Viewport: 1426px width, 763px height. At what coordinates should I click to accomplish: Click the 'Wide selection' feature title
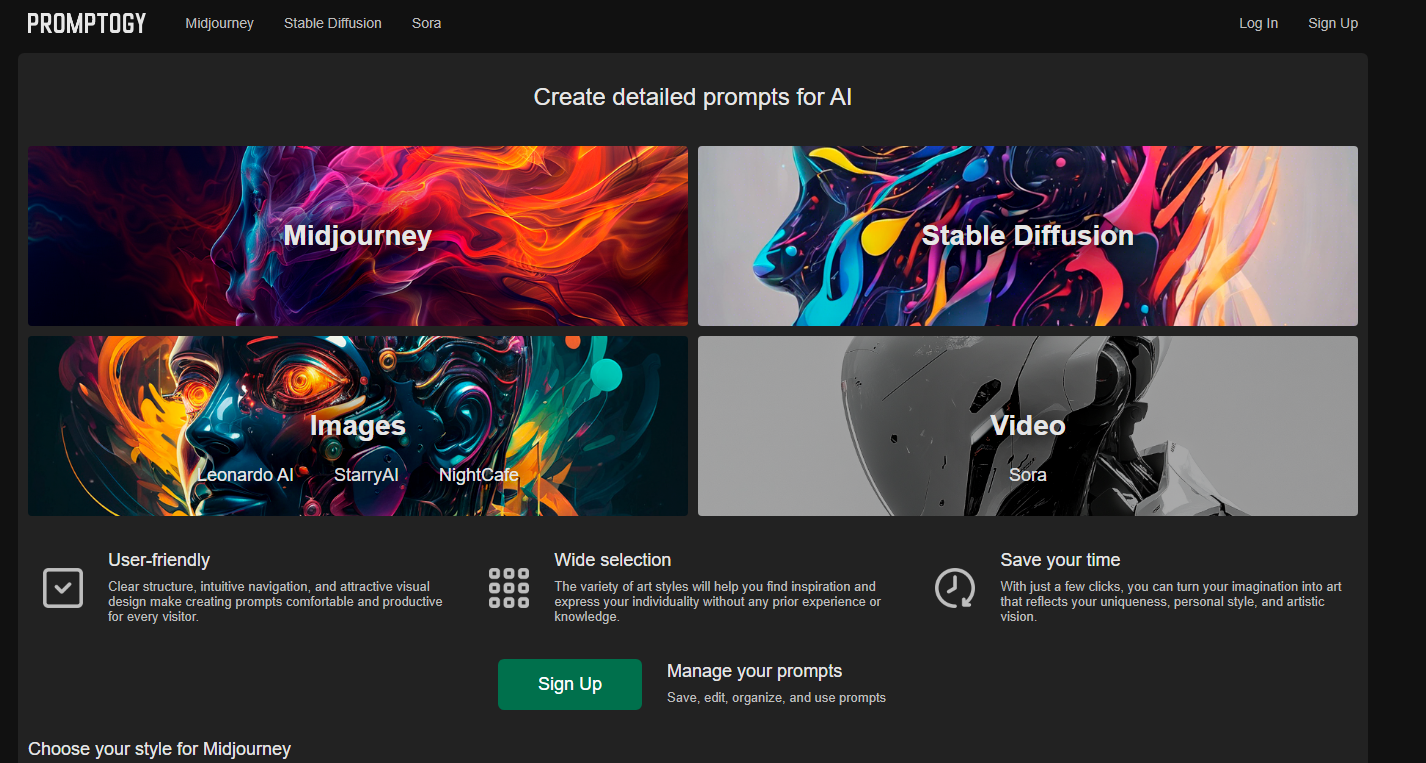(613, 560)
